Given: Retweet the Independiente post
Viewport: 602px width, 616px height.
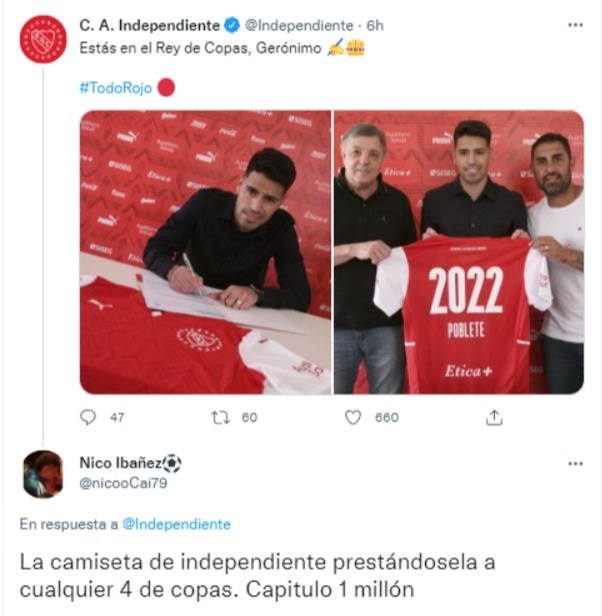Looking at the screenshot, I should pos(220,417).
